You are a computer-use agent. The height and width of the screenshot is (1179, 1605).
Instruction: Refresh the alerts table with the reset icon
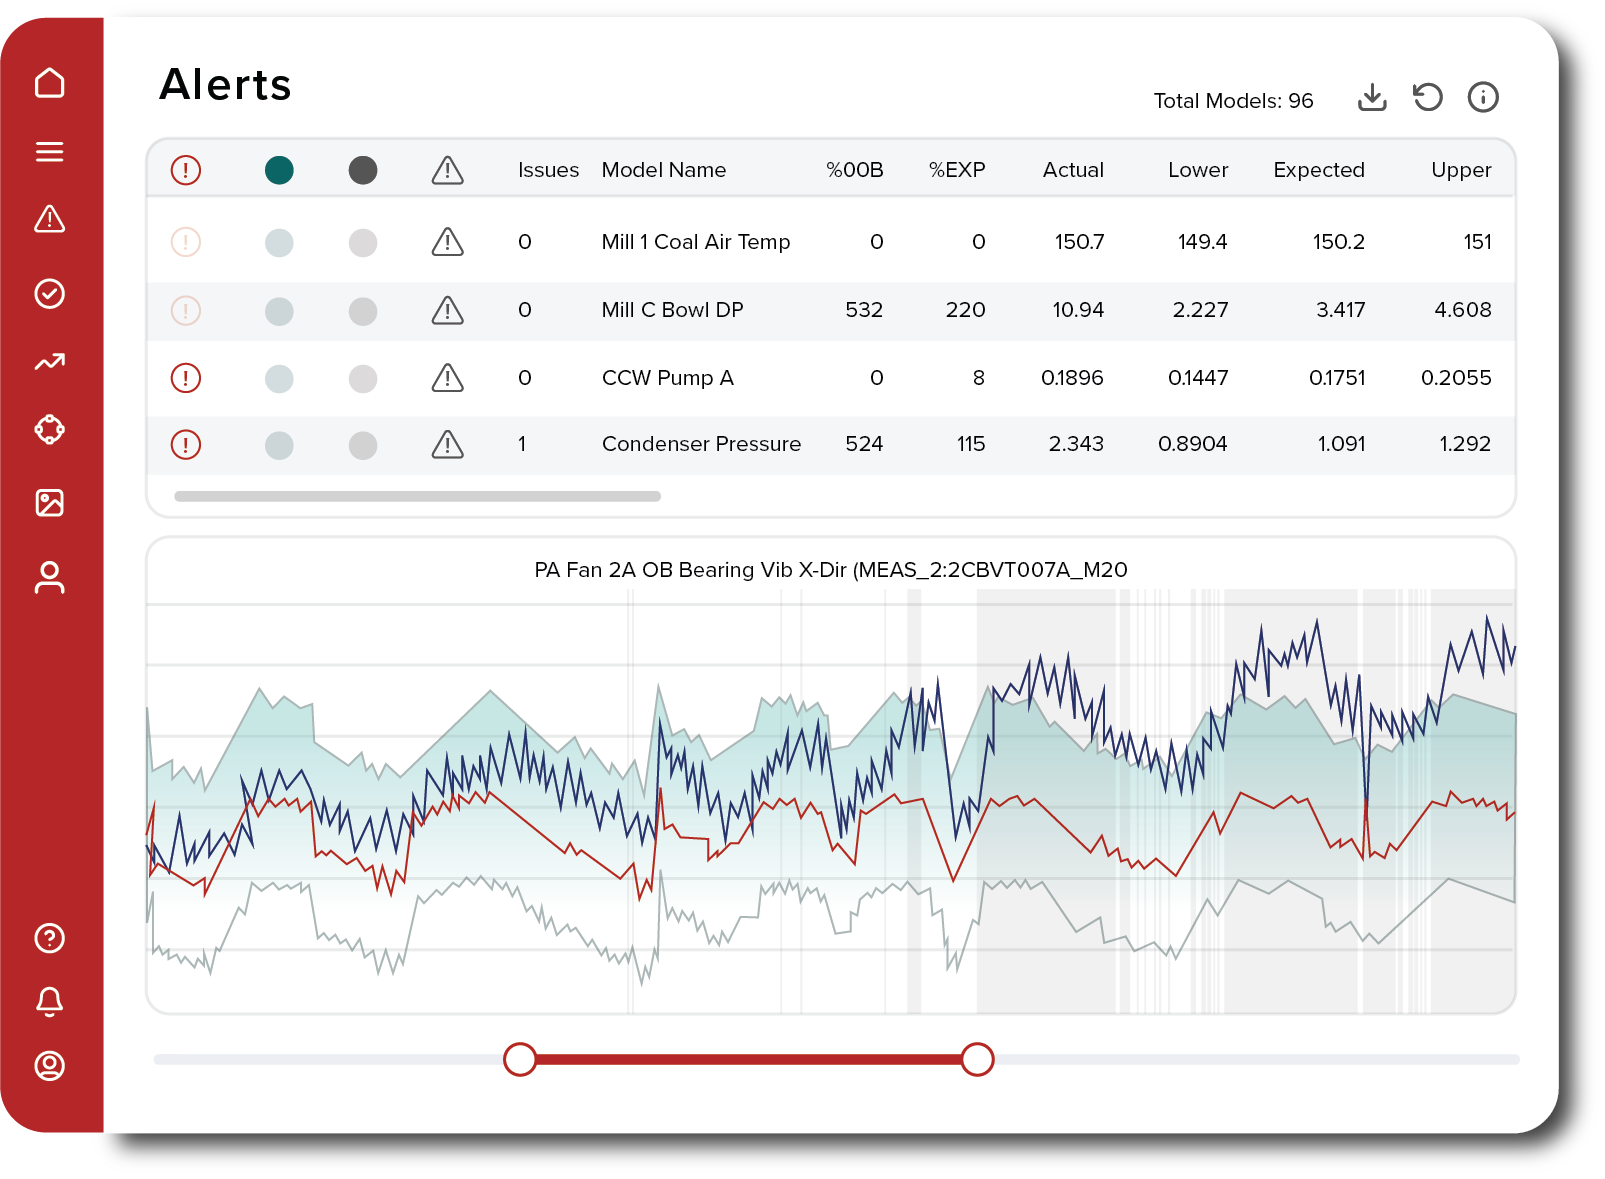(1428, 97)
